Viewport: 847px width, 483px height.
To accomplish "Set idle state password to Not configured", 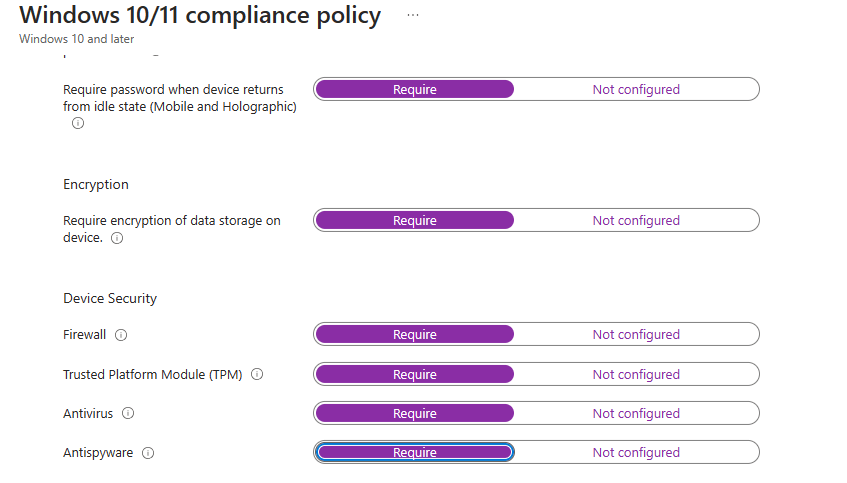I will pyautogui.click(x=636, y=90).
